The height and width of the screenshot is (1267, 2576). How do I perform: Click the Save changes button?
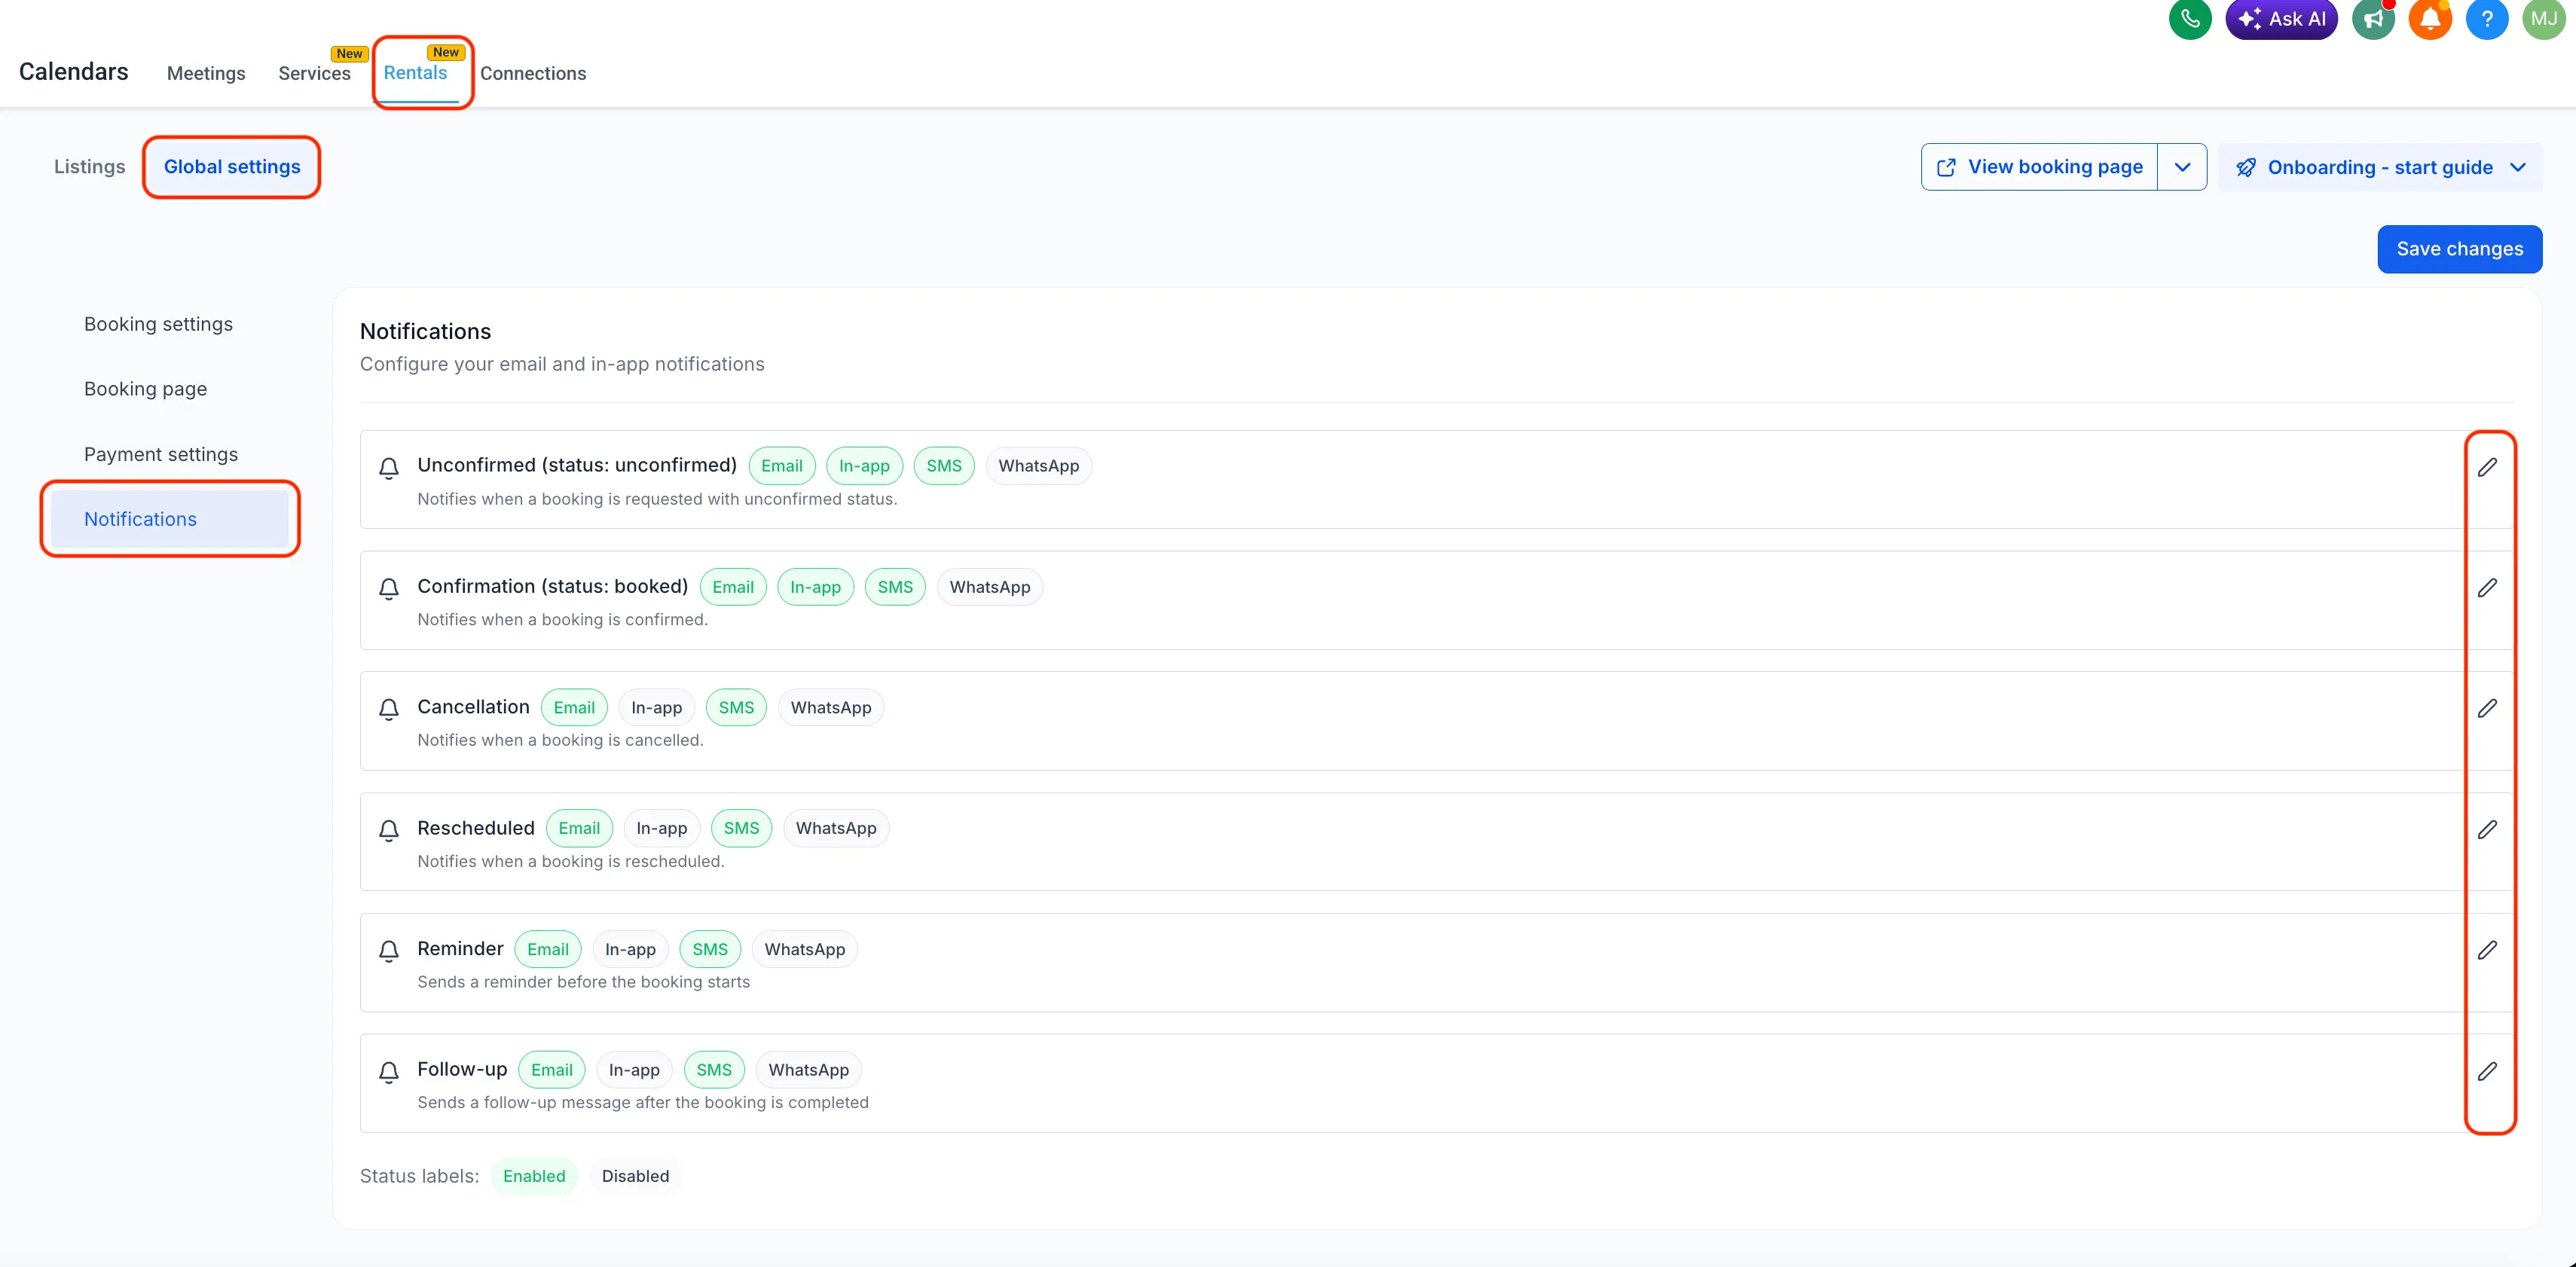tap(2459, 249)
